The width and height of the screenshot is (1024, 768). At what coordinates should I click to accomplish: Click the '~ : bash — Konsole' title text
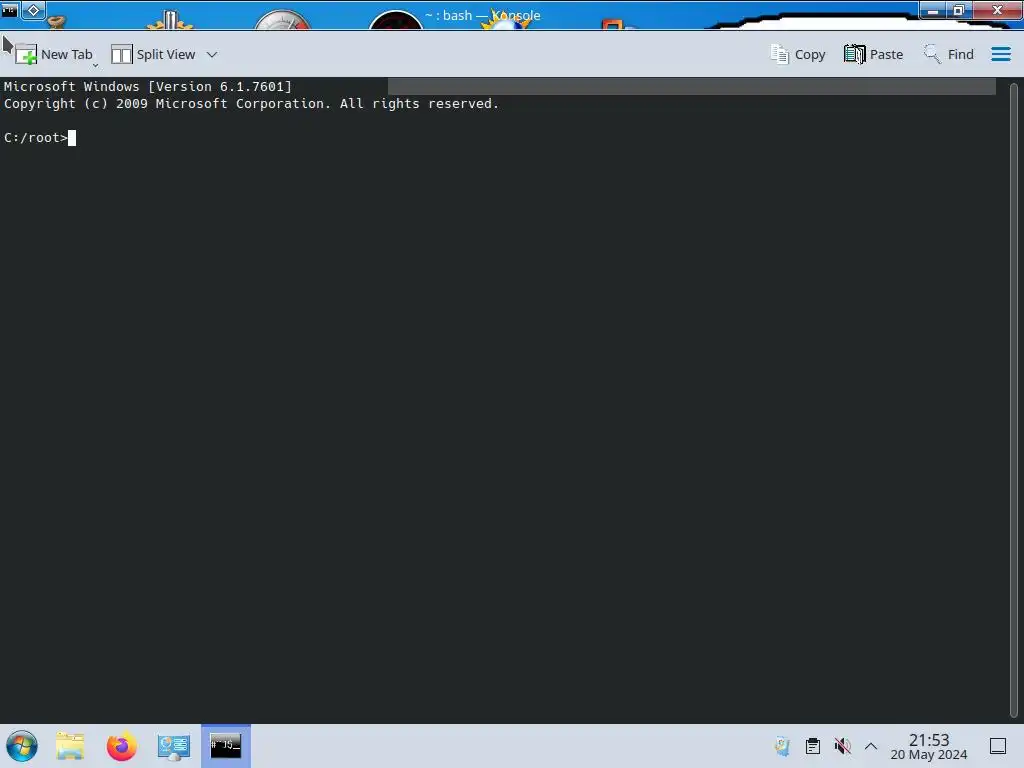click(483, 15)
